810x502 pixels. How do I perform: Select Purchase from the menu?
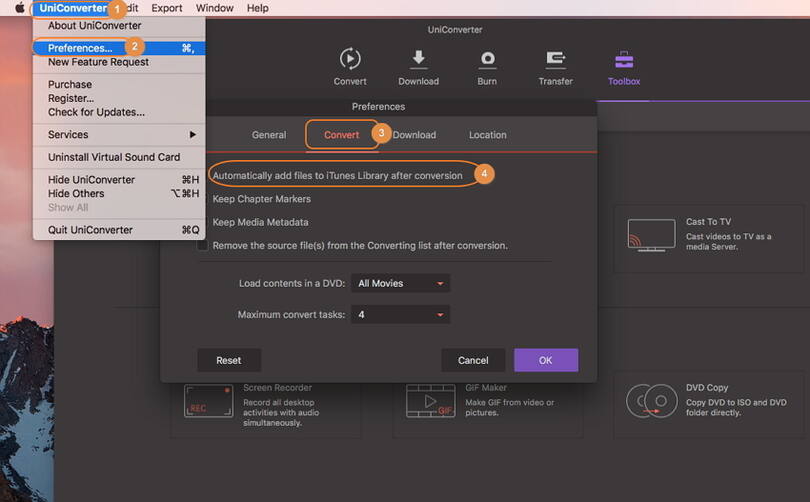119,84
